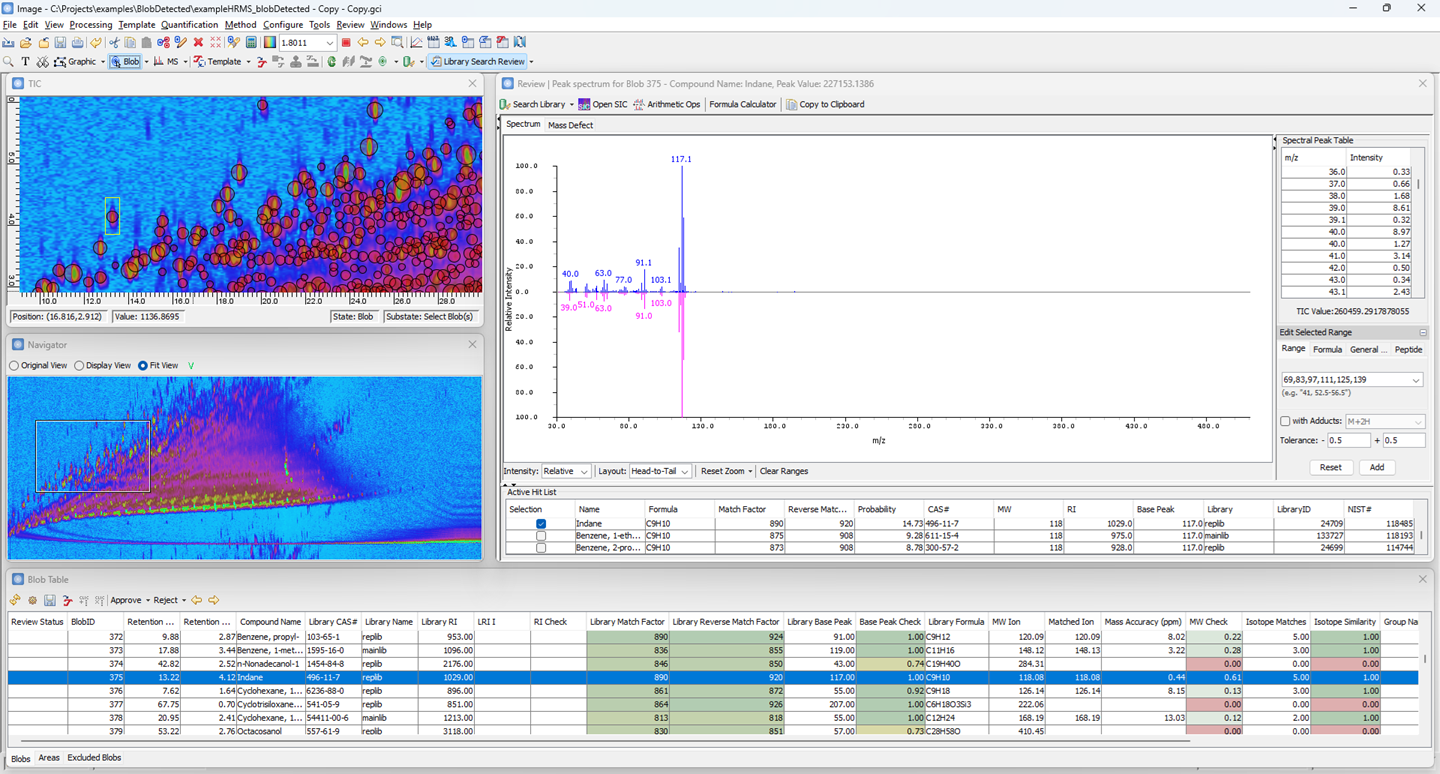Viewport: 1440px width, 774px height.
Task: Open the Layout Head-to-Tail dropdown
Action: click(x=660, y=471)
